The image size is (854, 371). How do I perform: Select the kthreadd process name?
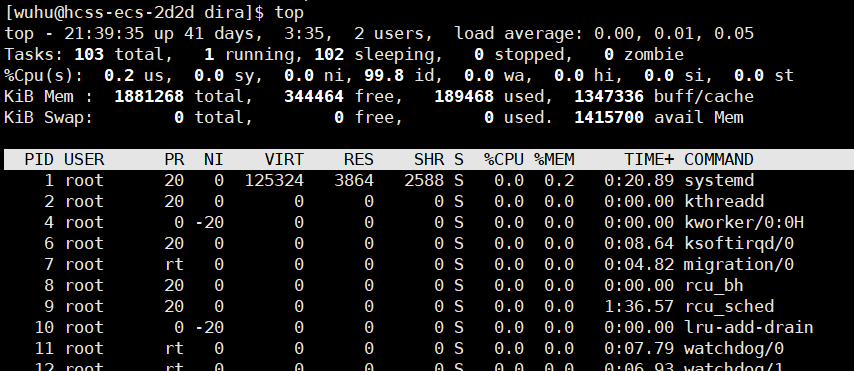(x=724, y=201)
